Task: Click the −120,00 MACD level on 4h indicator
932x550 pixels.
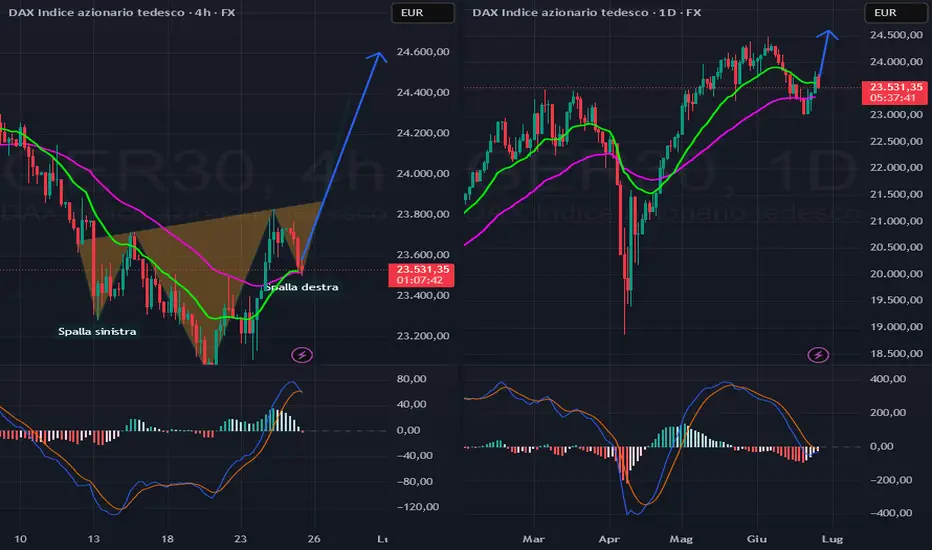Action: click(x=417, y=507)
